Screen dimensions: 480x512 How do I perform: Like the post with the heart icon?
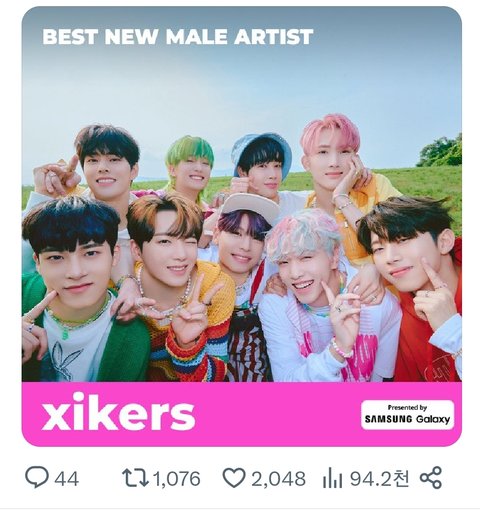234,478
